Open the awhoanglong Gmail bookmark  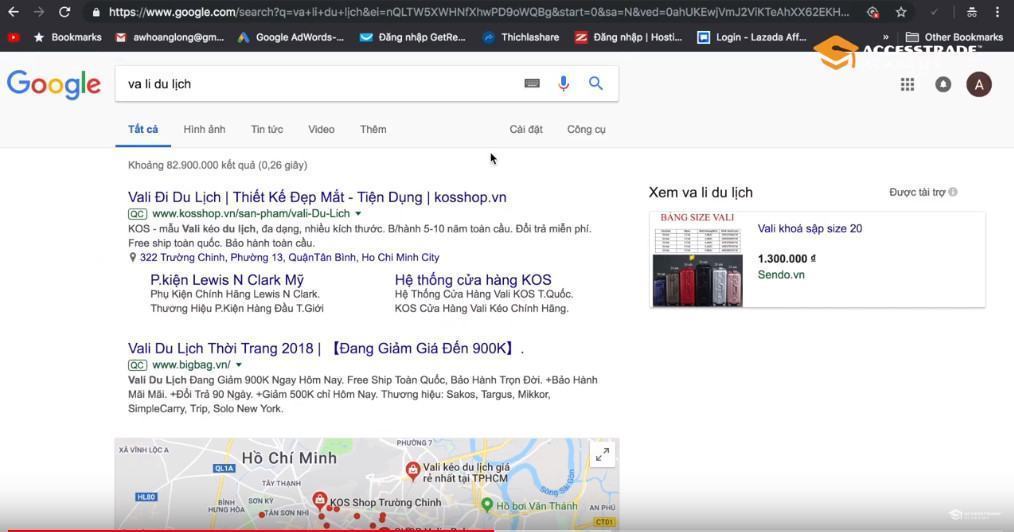pos(169,37)
